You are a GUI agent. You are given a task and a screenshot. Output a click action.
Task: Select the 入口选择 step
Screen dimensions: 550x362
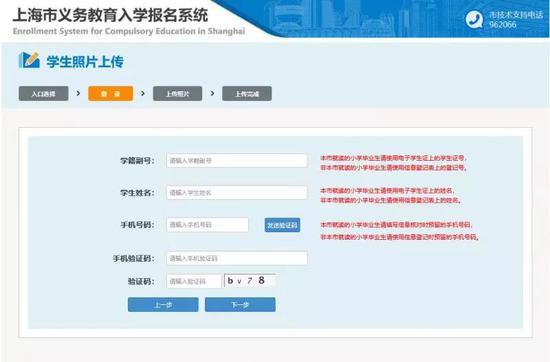(43, 94)
